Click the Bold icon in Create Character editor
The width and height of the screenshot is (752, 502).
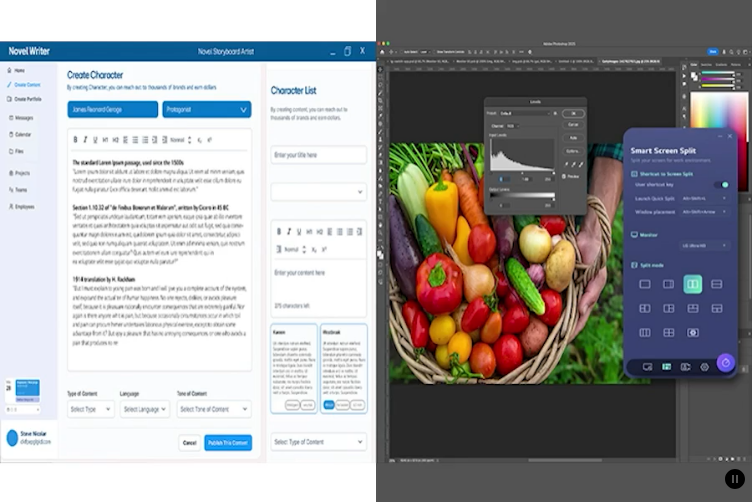(76, 139)
